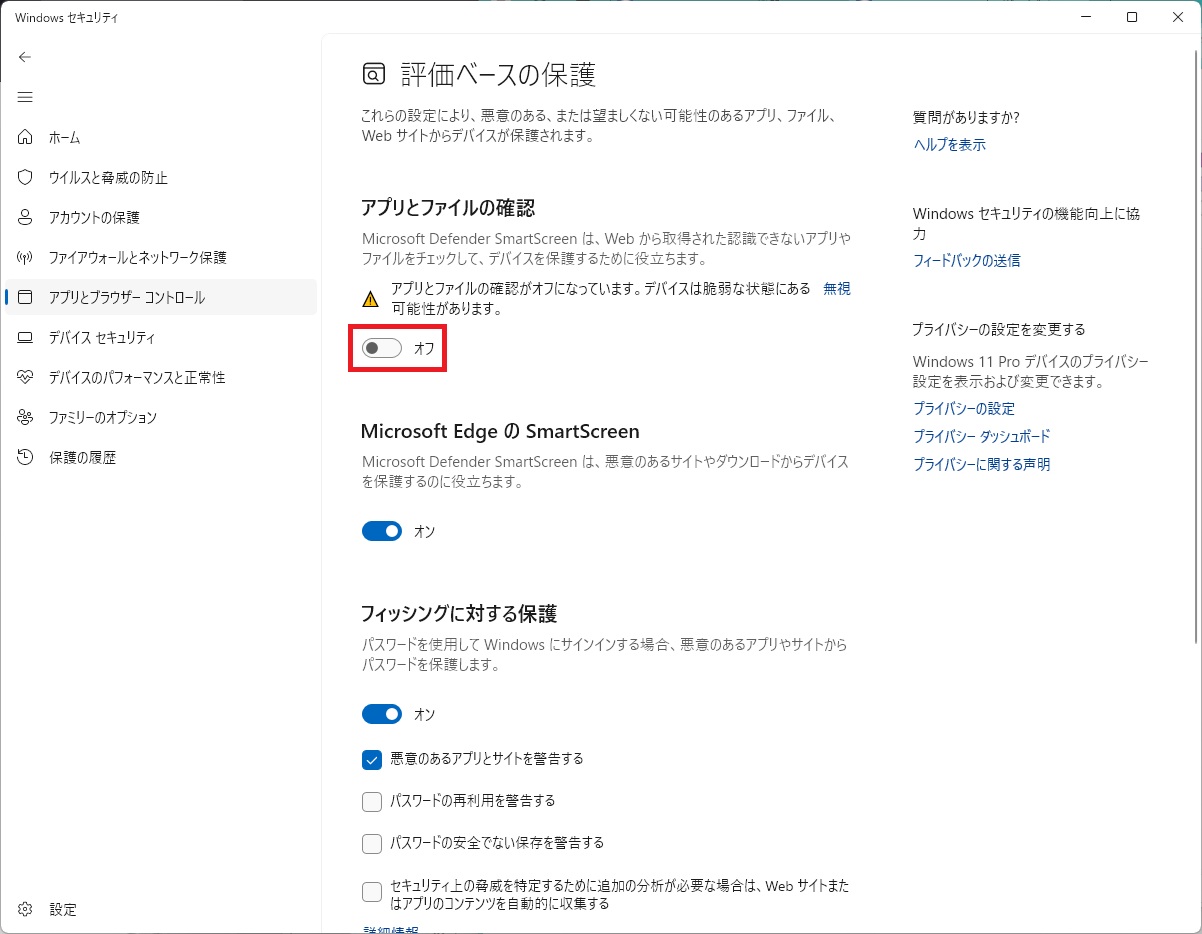Open プライバシーの設定 link

(x=963, y=408)
